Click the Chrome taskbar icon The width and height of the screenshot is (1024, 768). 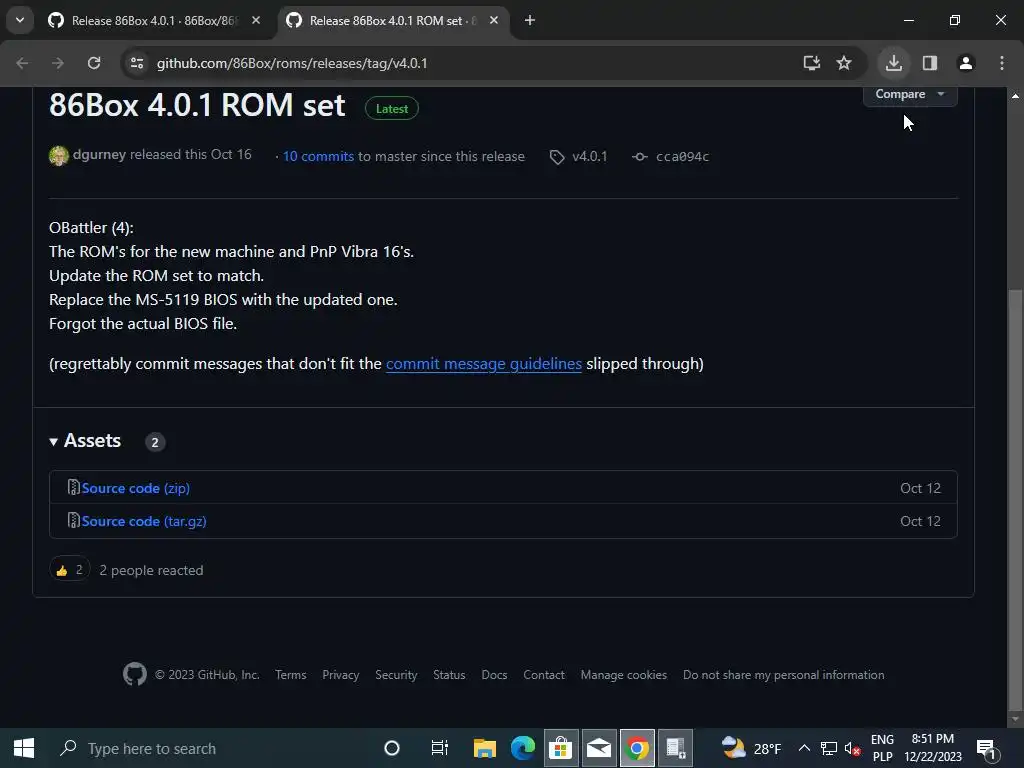[x=637, y=748]
